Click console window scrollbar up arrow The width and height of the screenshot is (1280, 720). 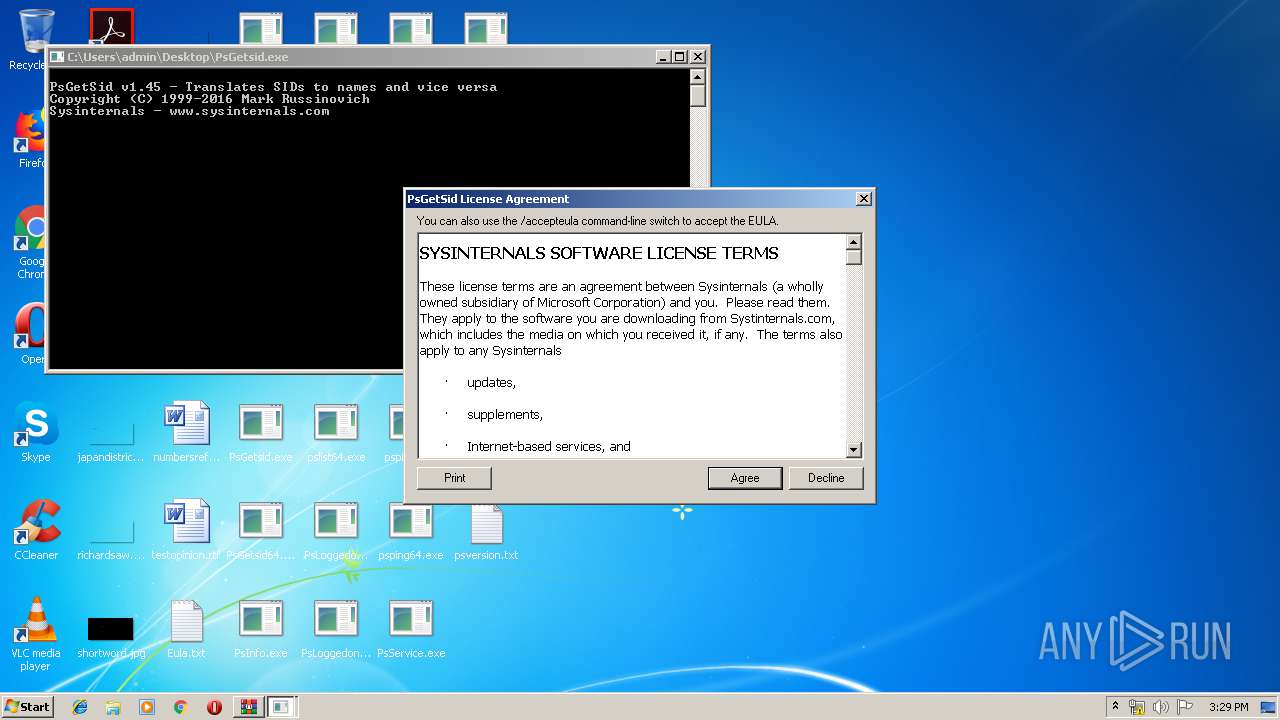click(x=698, y=77)
